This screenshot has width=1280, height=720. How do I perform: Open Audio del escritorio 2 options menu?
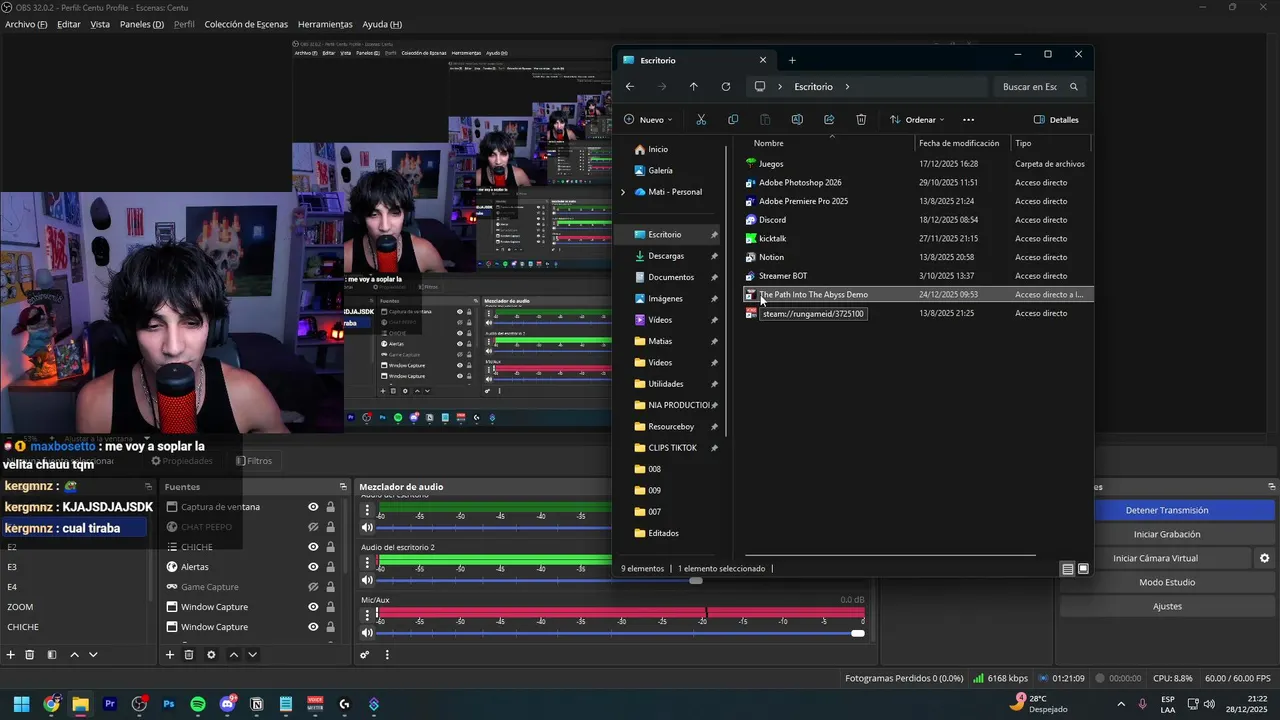tap(367, 561)
